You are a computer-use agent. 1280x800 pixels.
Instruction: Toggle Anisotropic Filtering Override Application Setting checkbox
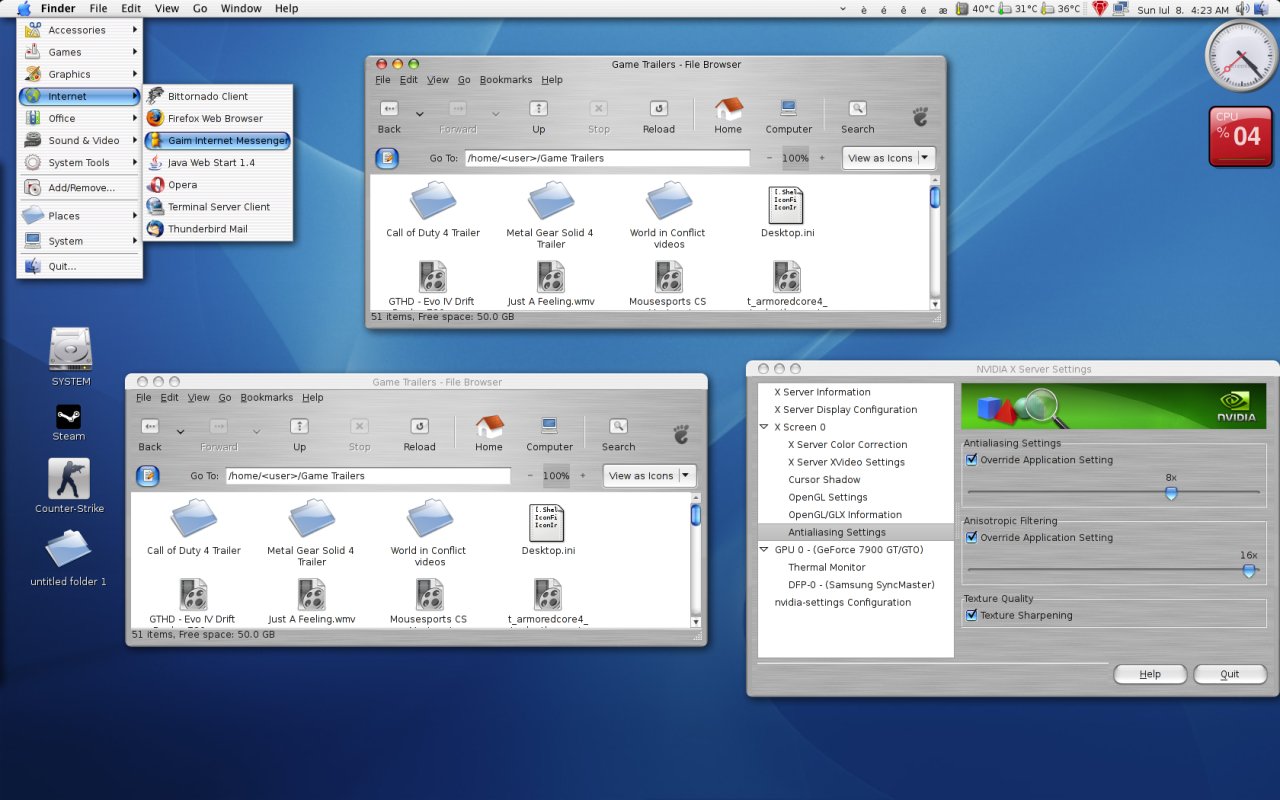tap(971, 537)
